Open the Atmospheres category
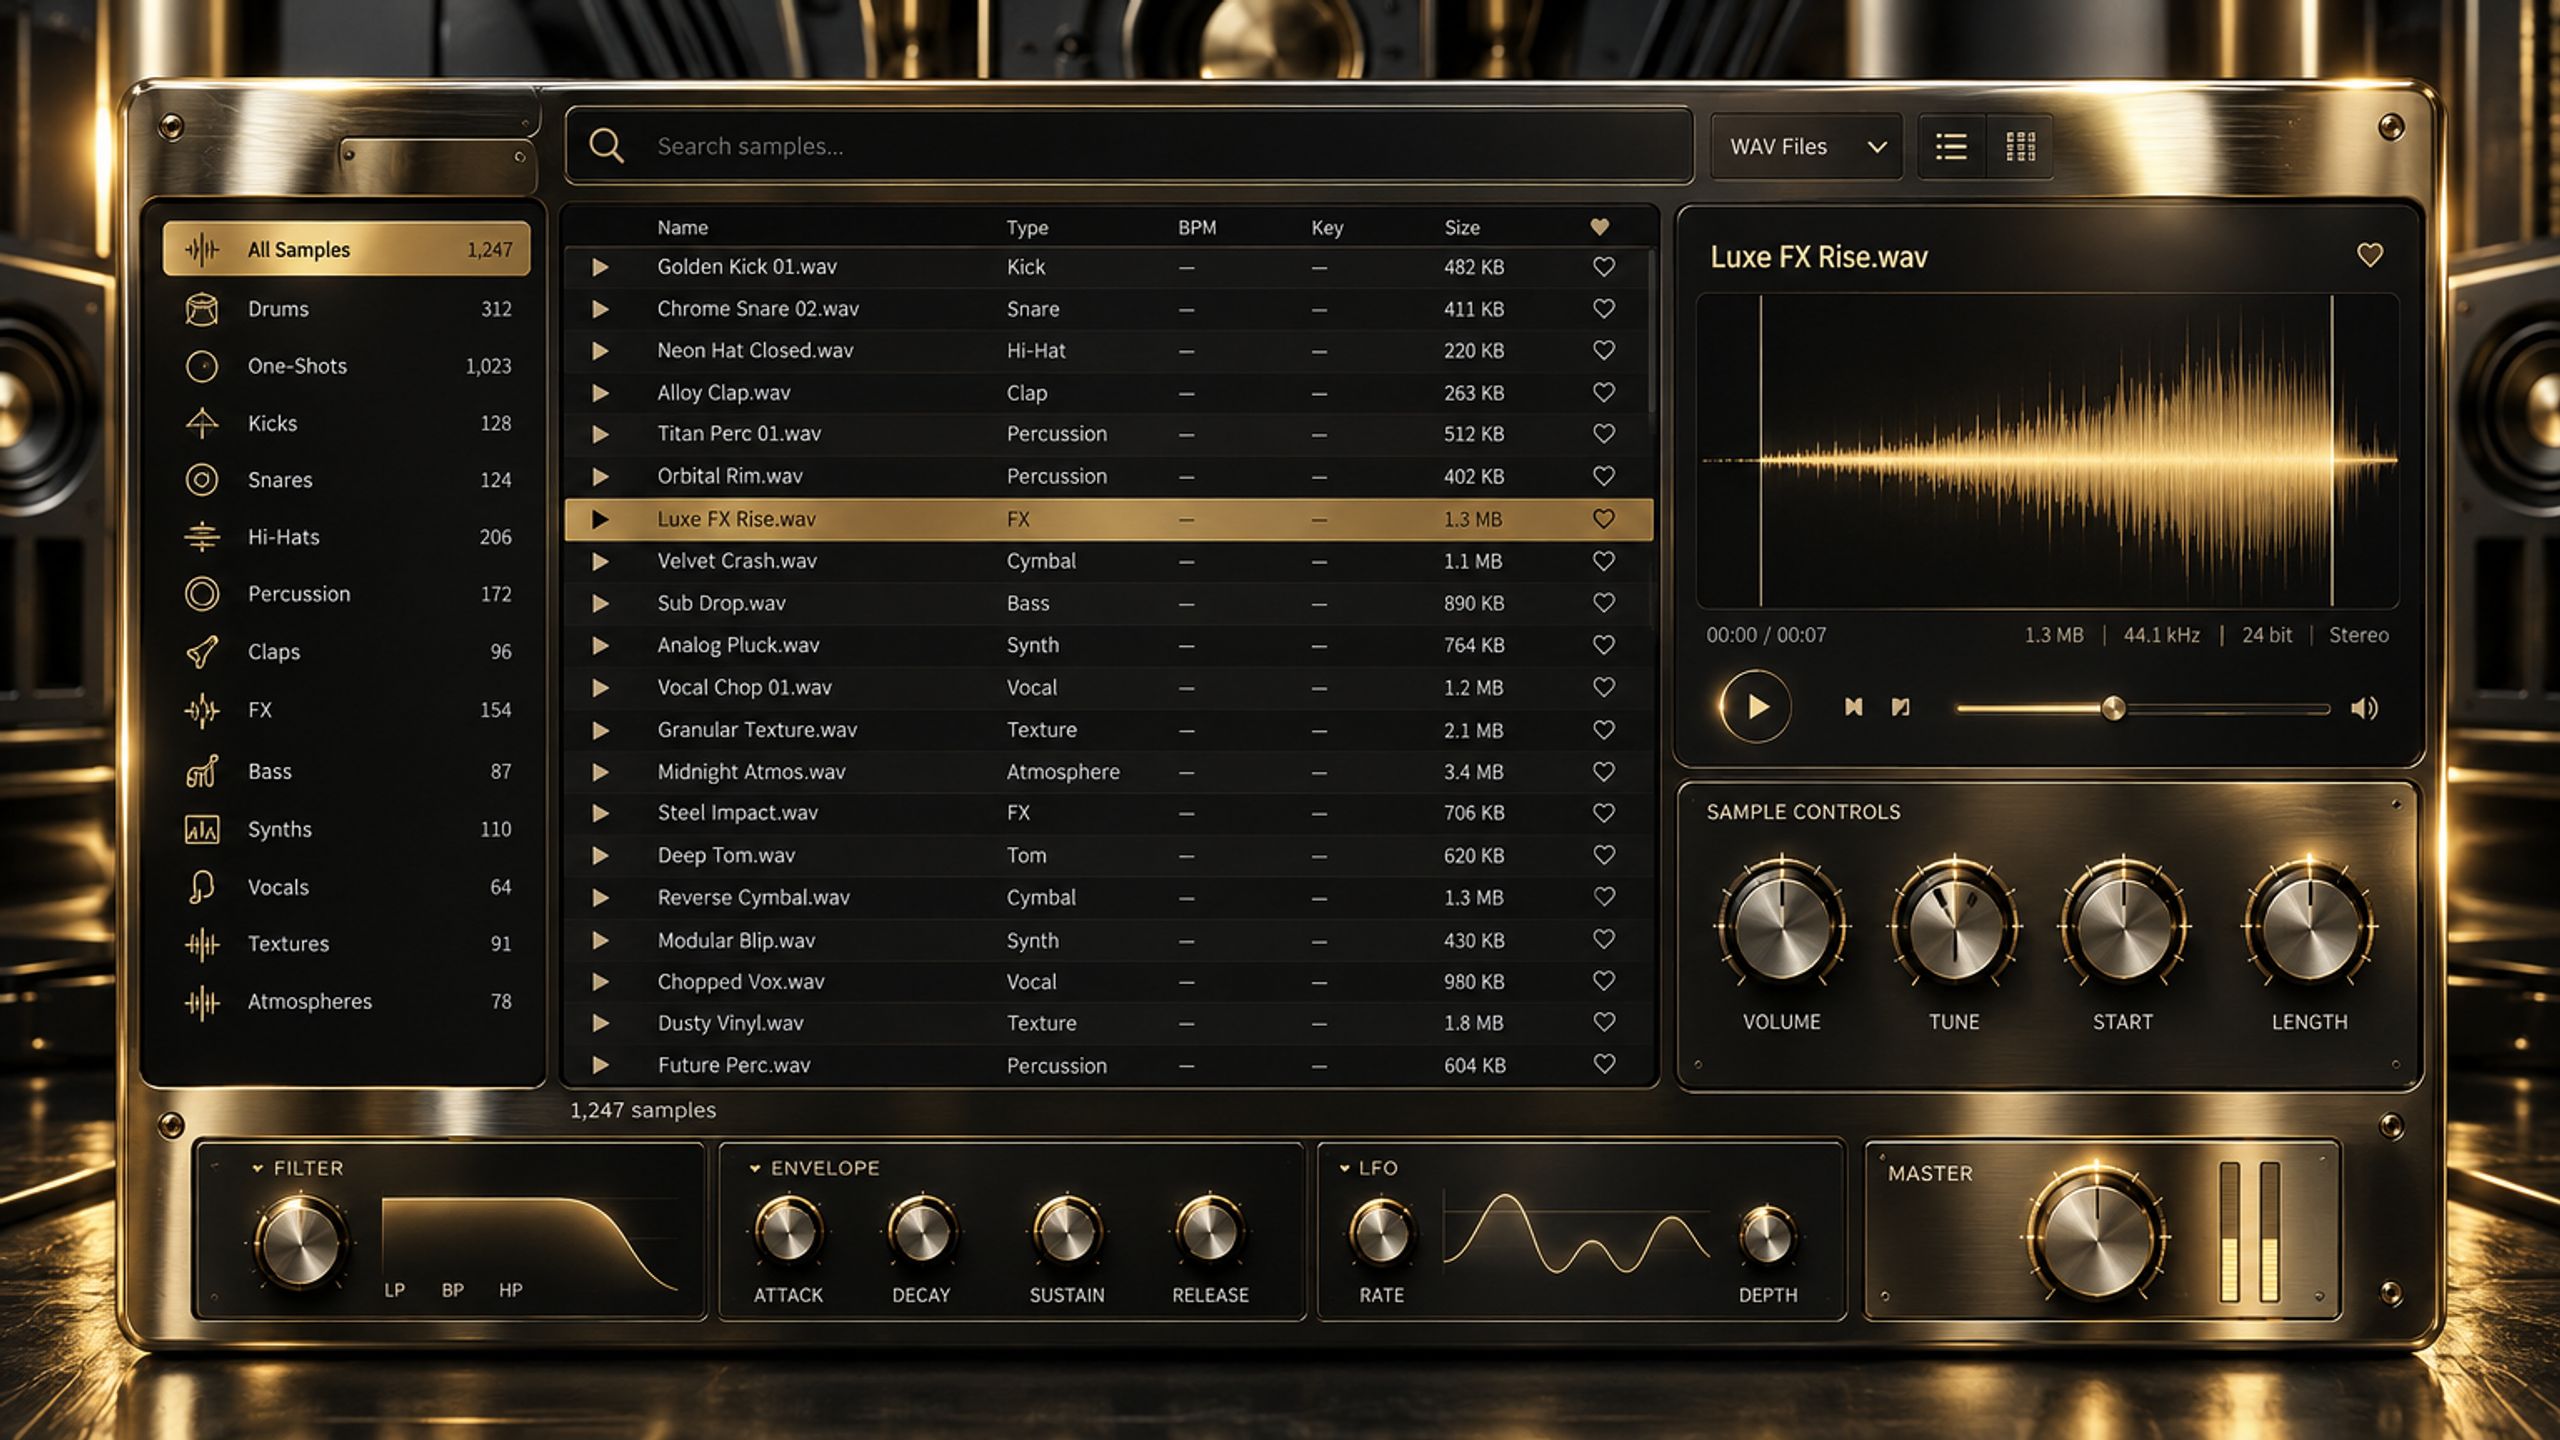2560x1440 pixels. point(346,1002)
